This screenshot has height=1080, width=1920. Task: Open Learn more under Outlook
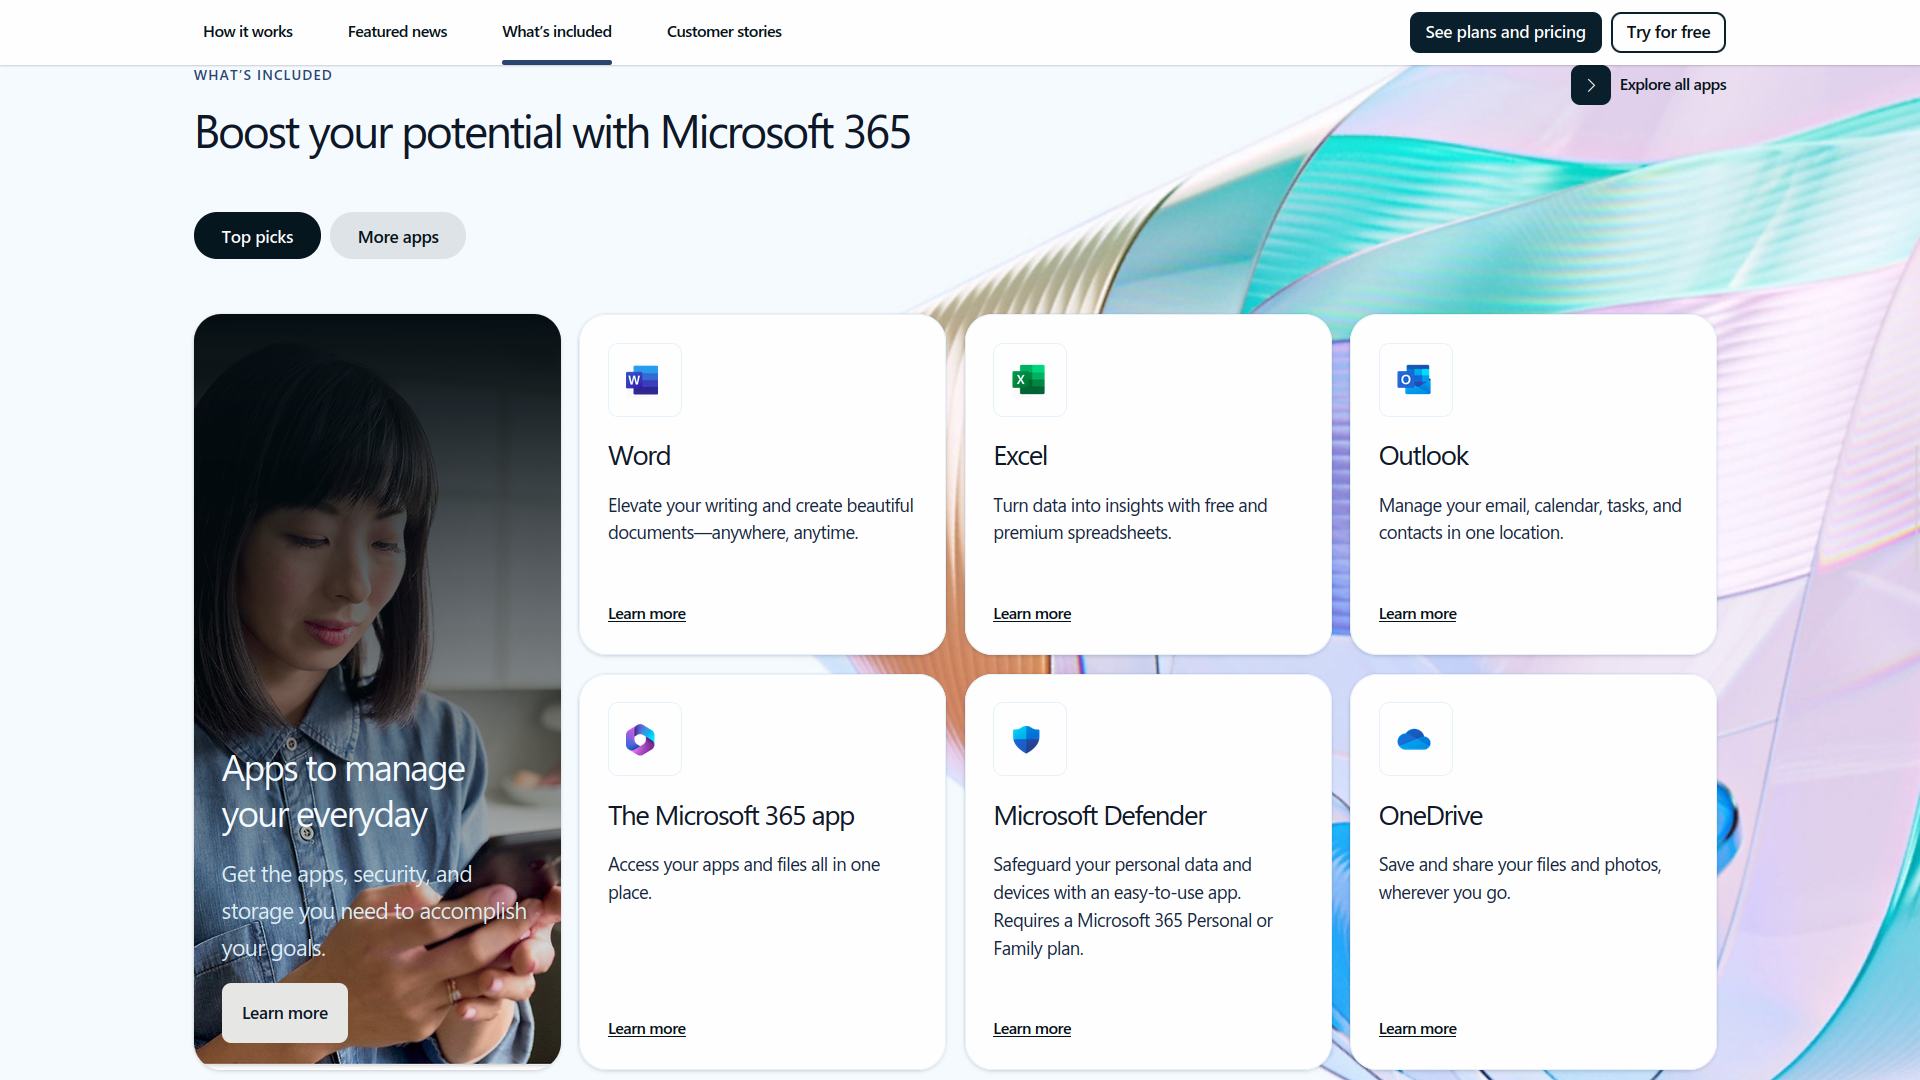tap(1418, 614)
